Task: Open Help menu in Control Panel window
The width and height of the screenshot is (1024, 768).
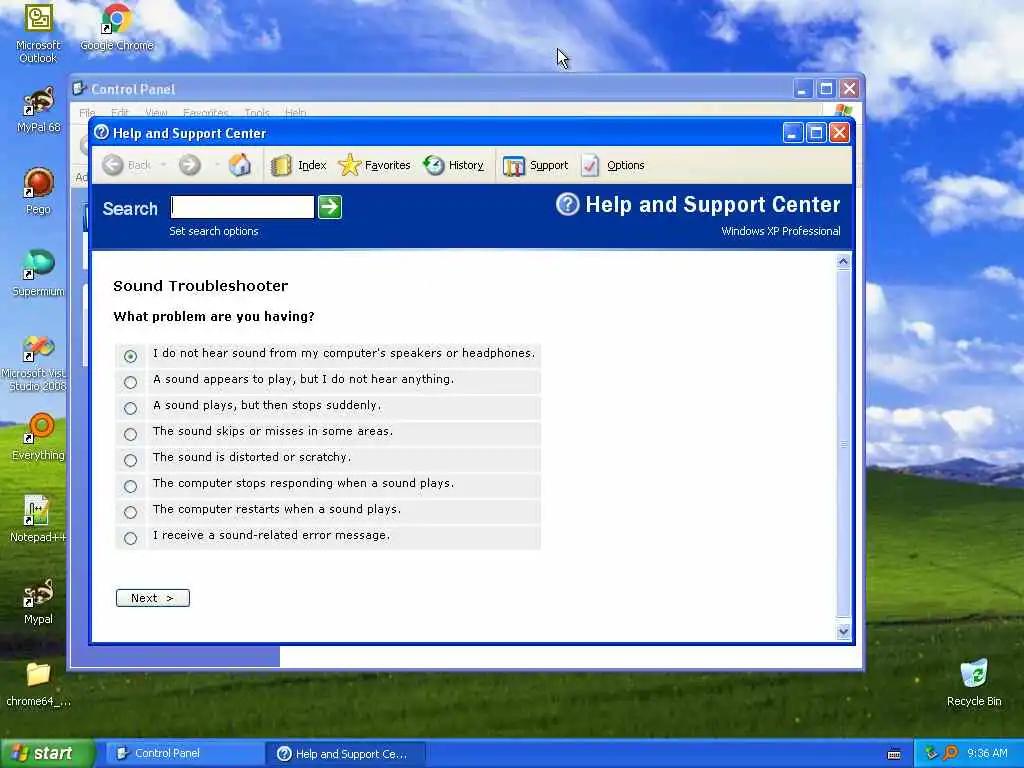Action: (295, 112)
